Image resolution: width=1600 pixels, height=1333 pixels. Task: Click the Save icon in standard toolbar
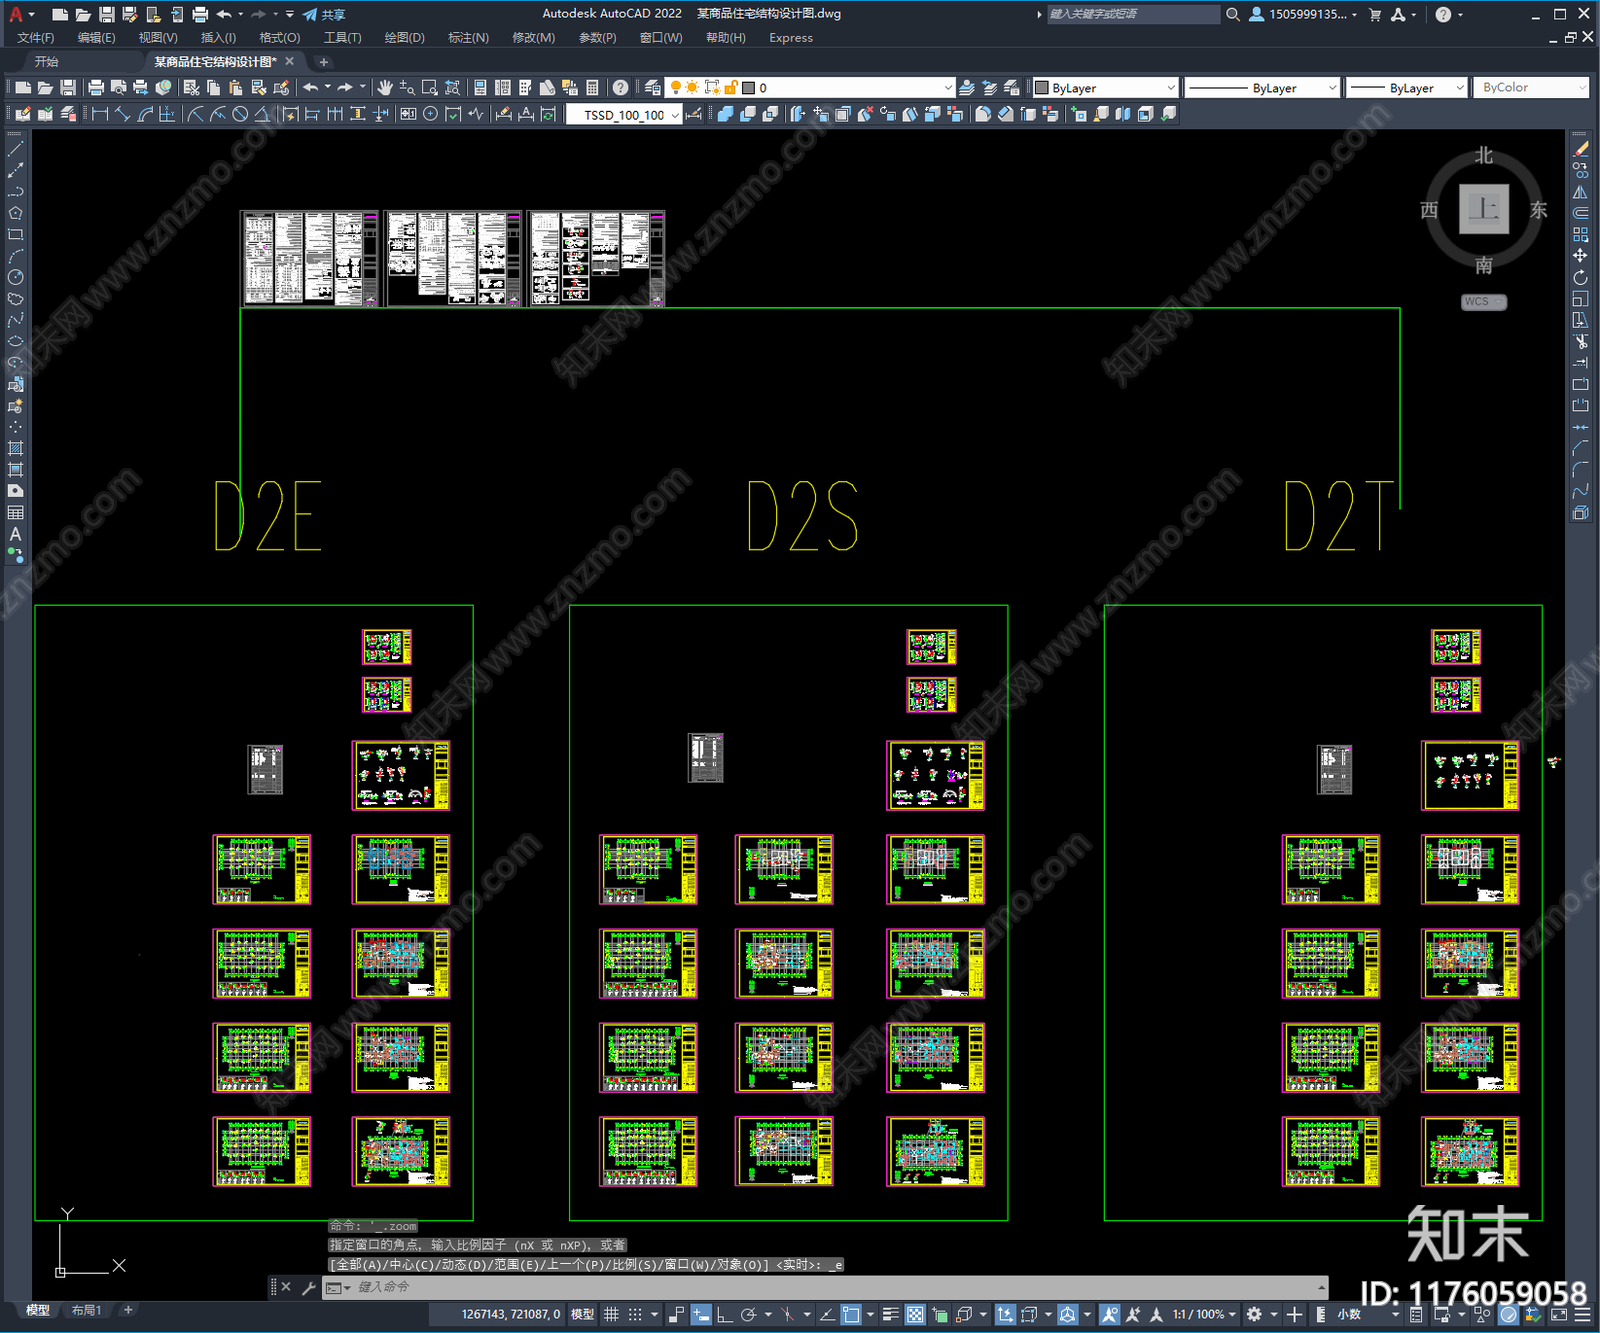pyautogui.click(x=67, y=88)
